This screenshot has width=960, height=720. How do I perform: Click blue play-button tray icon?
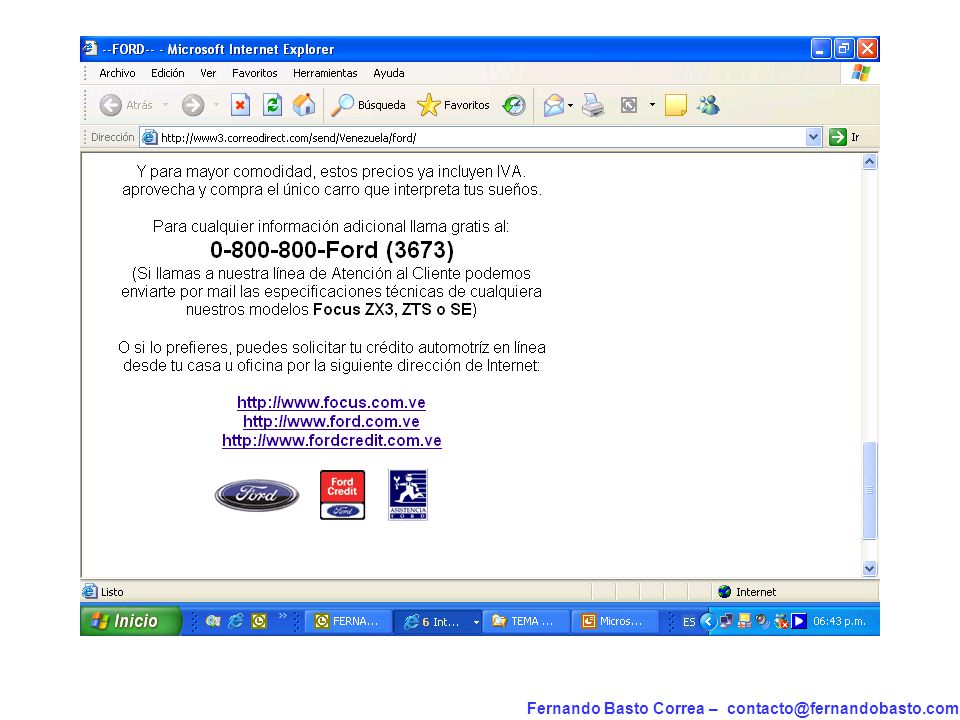[799, 621]
